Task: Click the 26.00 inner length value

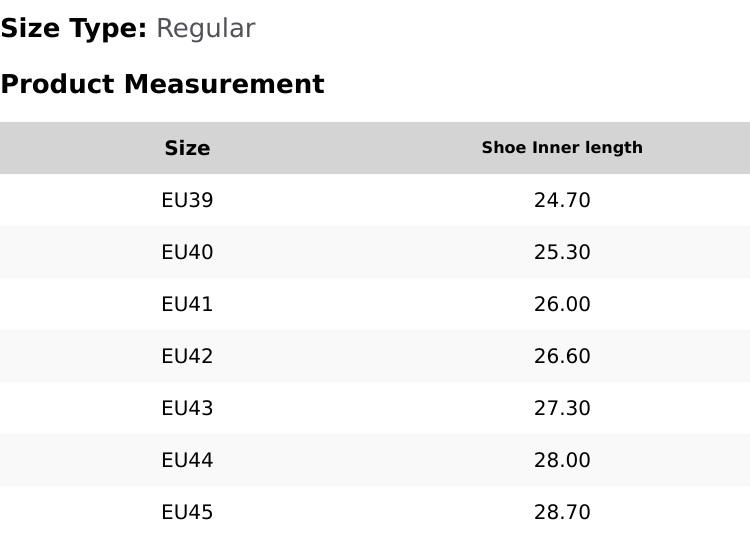Action: (562, 304)
